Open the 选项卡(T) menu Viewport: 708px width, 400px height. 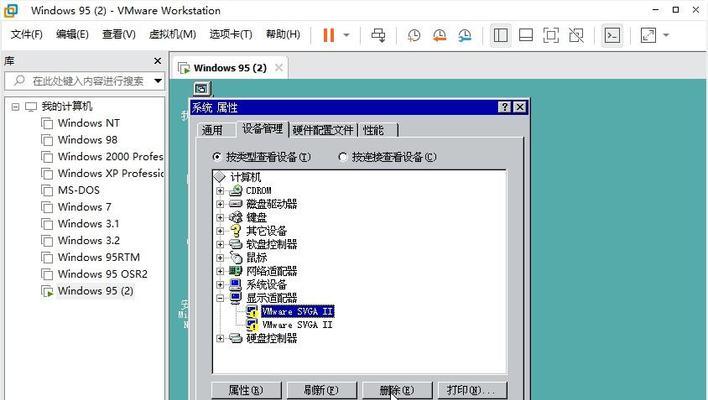pyautogui.click(x=231, y=34)
